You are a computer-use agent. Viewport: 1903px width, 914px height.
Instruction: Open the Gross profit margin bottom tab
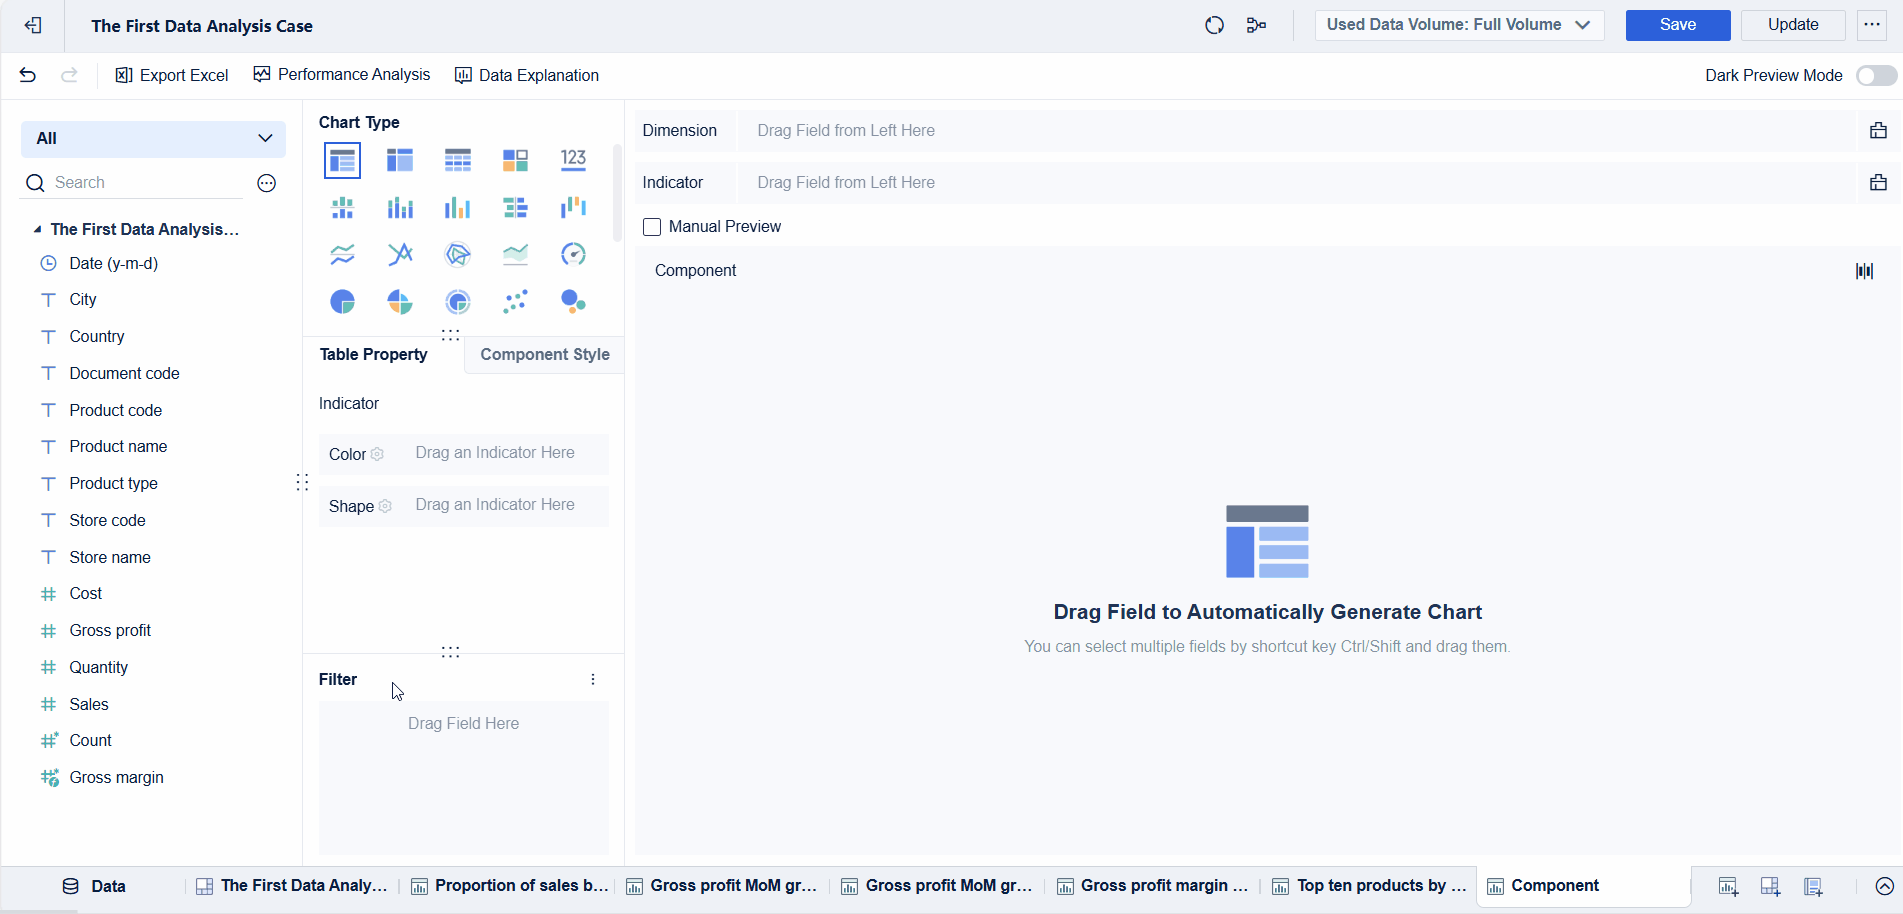(1154, 886)
